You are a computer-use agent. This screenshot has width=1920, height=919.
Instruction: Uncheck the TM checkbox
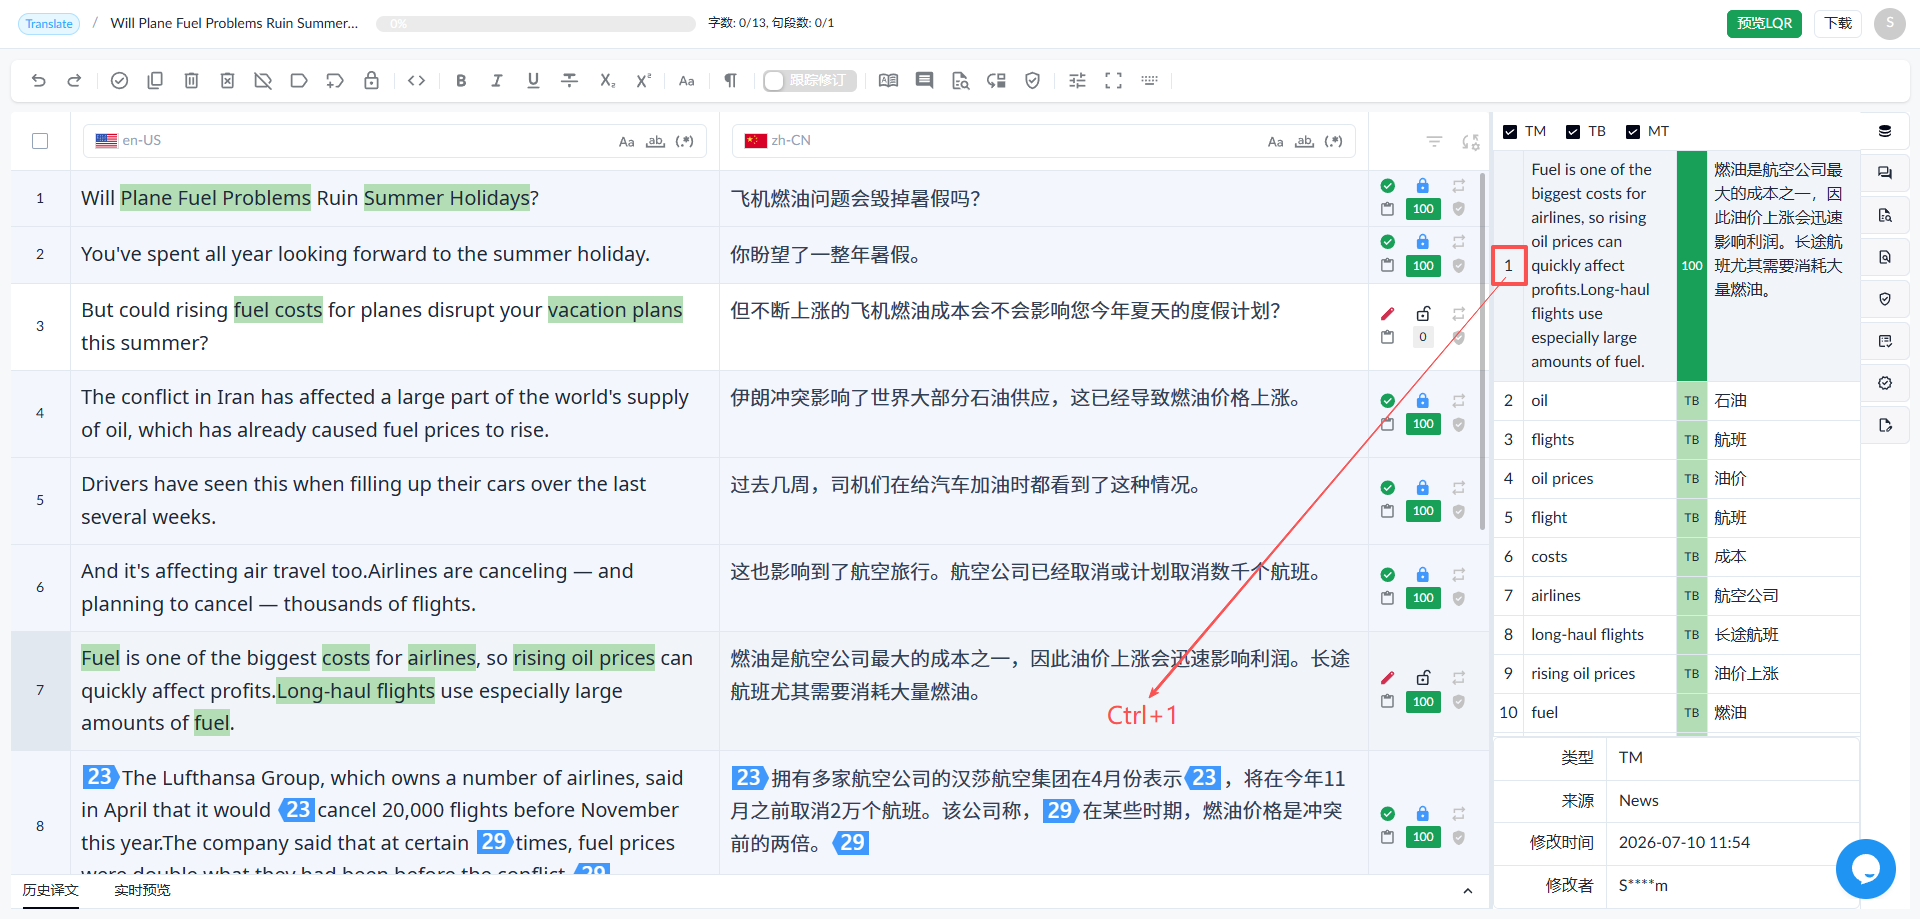[1510, 132]
